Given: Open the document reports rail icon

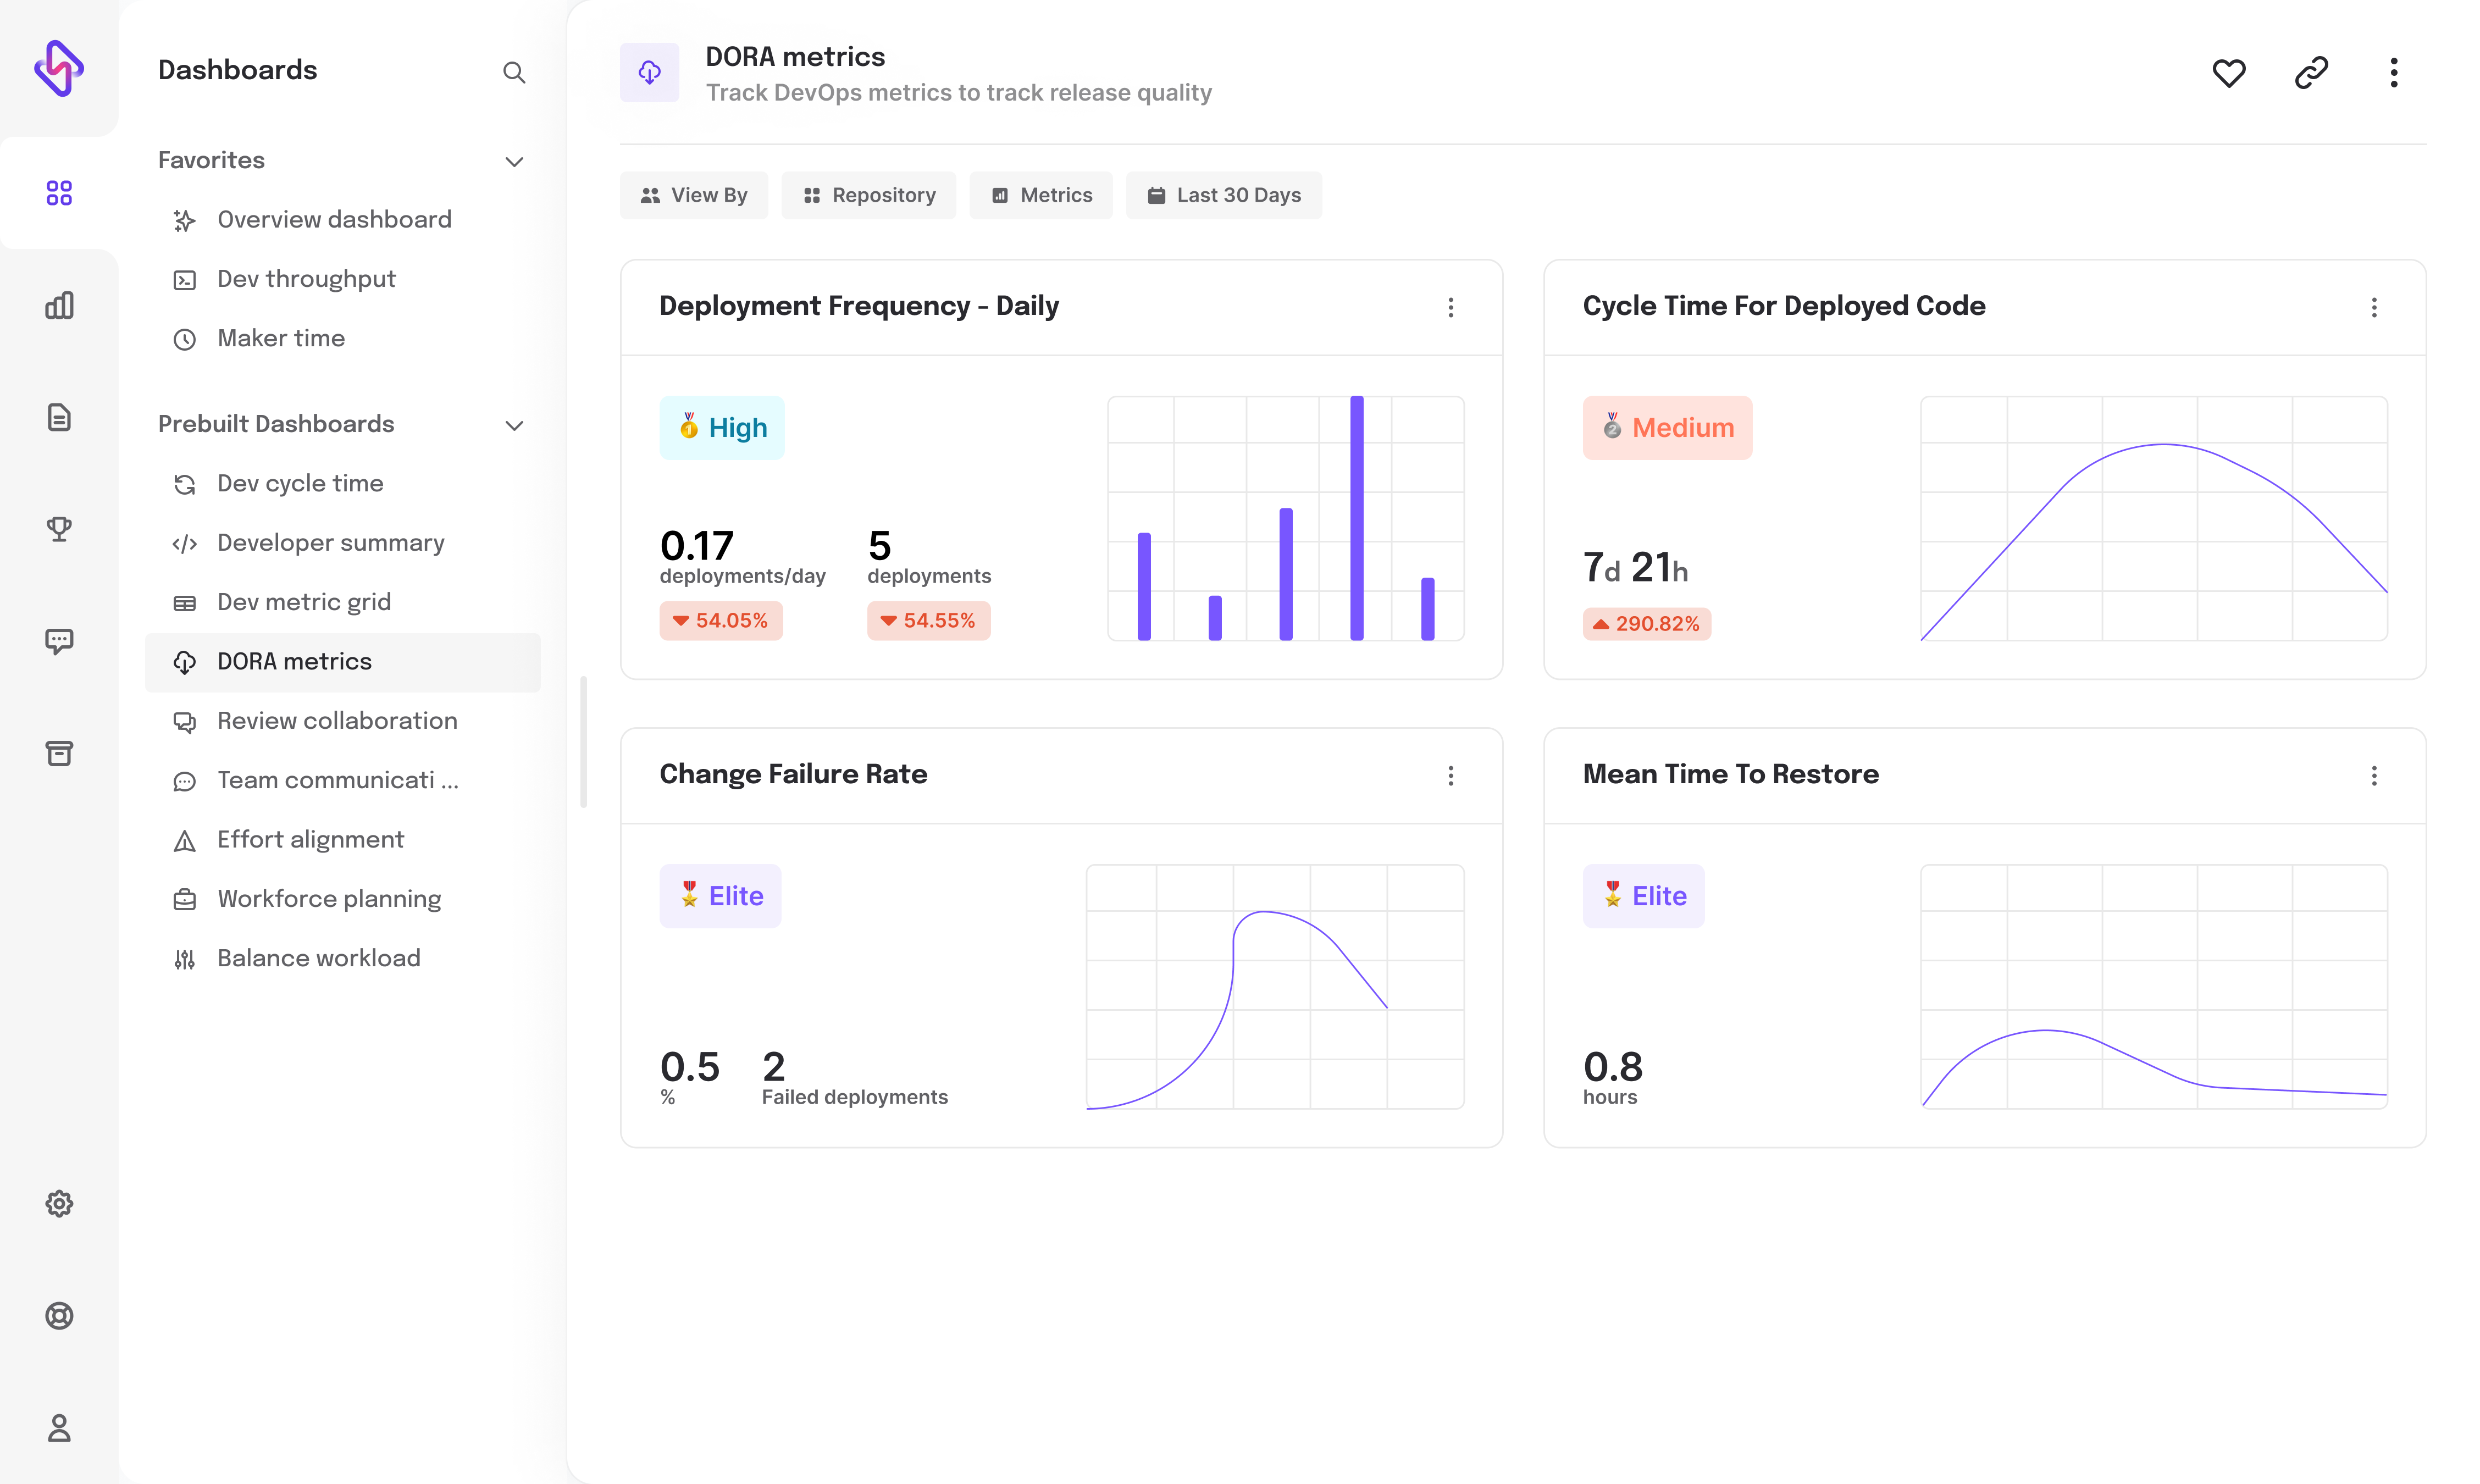Looking at the screenshot, I should click(x=59, y=417).
